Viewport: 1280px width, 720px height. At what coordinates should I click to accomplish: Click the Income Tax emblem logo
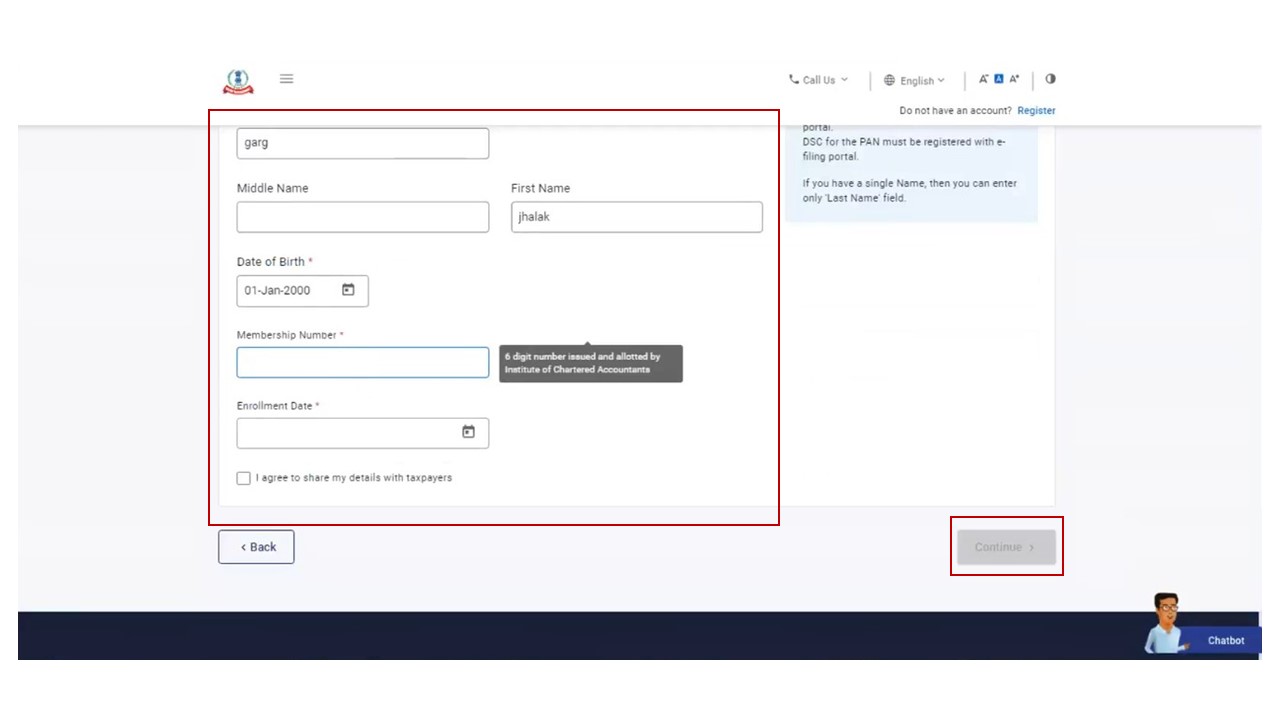point(238,81)
